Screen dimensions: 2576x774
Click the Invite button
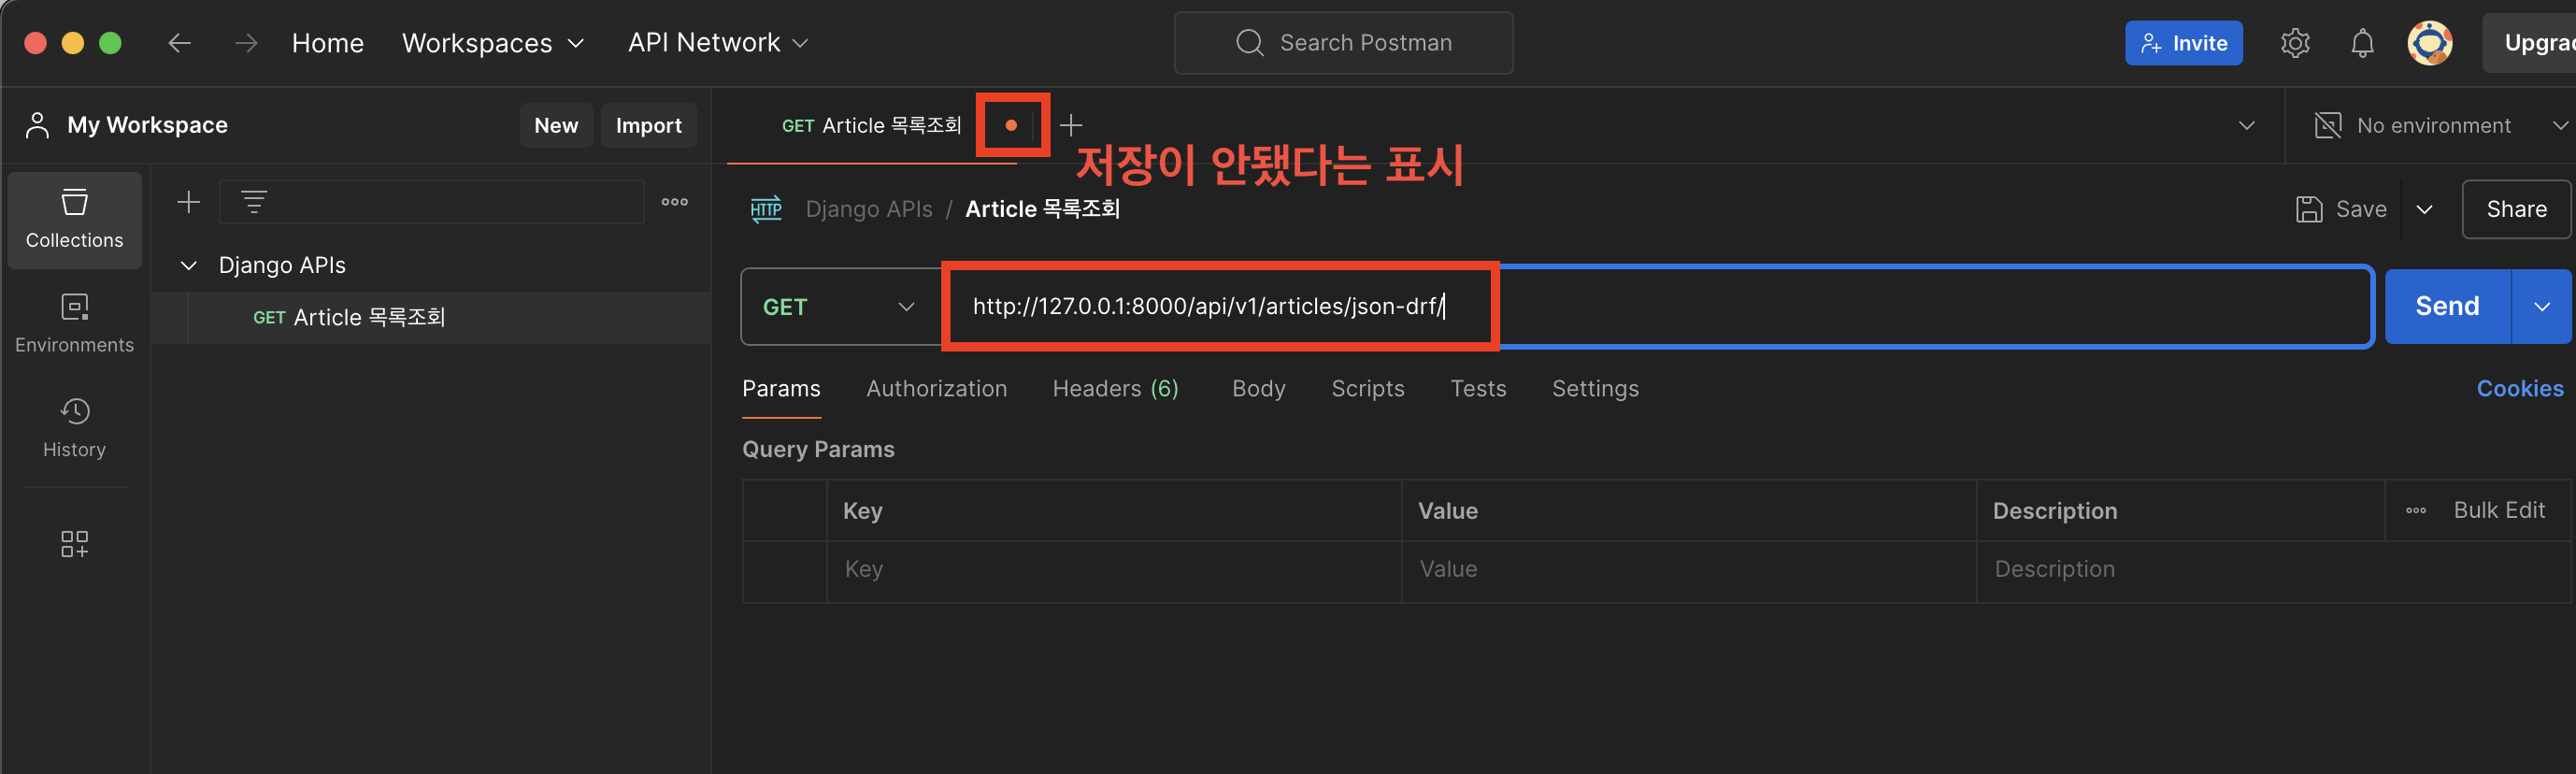(x=2183, y=43)
